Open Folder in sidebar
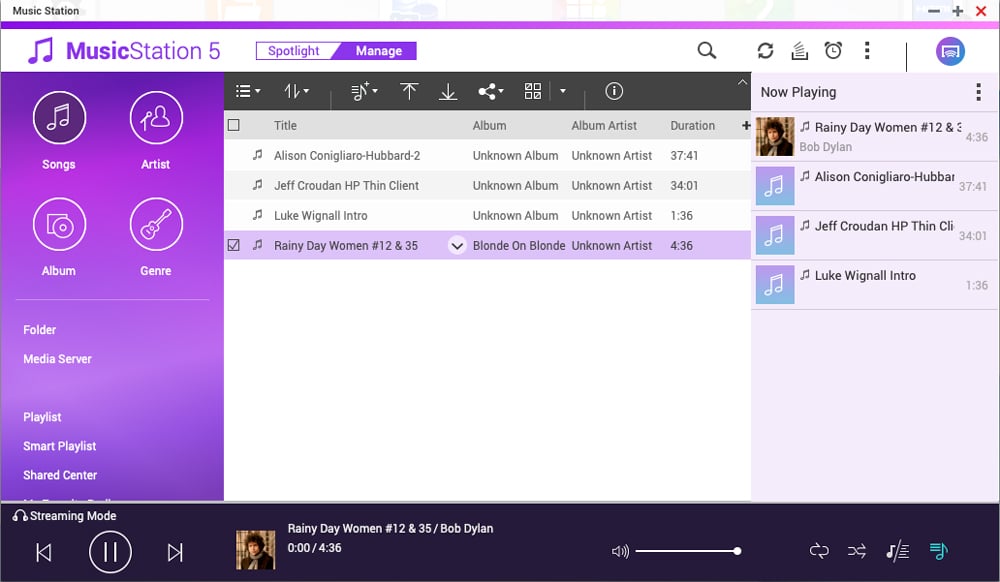This screenshot has width=1000, height=582. coord(40,330)
